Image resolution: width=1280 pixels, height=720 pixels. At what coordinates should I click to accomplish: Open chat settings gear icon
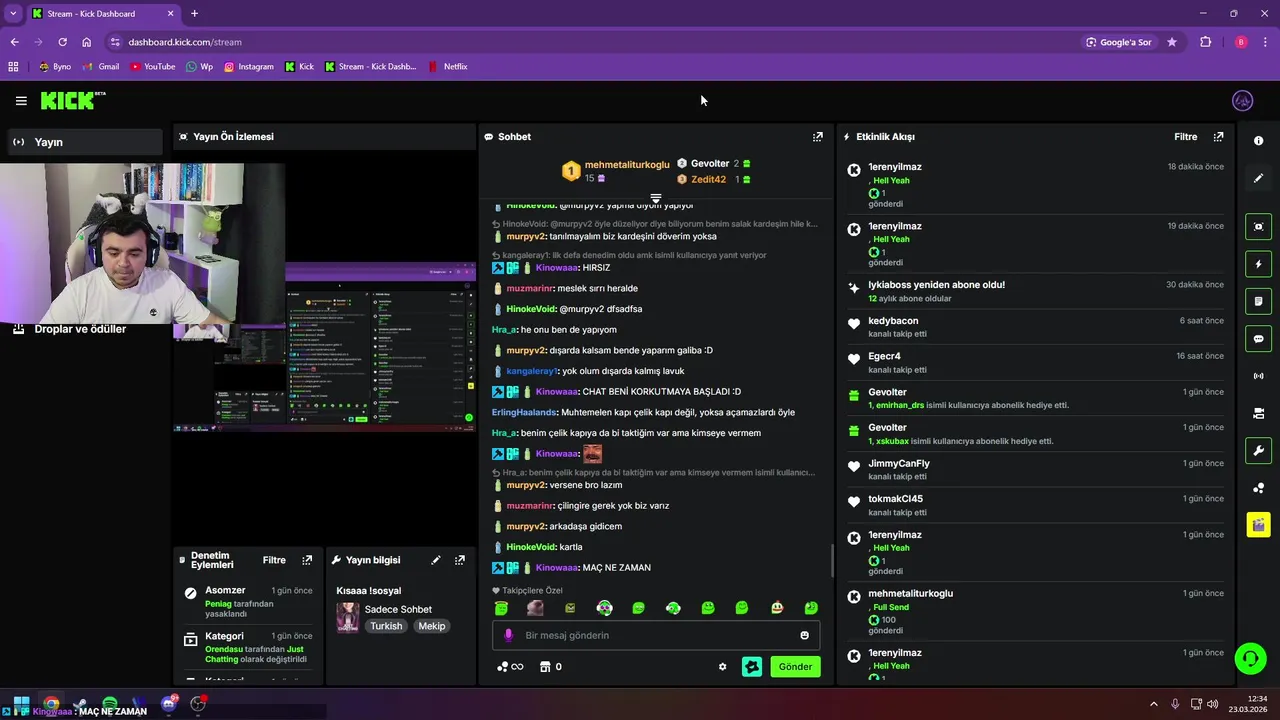tap(722, 667)
